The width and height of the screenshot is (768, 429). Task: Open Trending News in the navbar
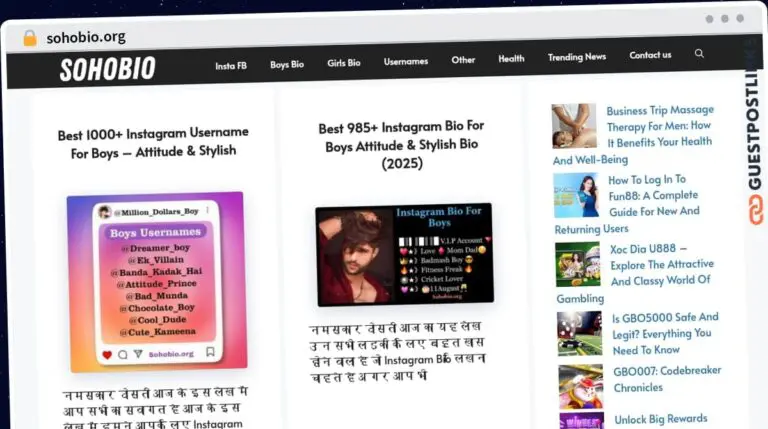(x=576, y=57)
